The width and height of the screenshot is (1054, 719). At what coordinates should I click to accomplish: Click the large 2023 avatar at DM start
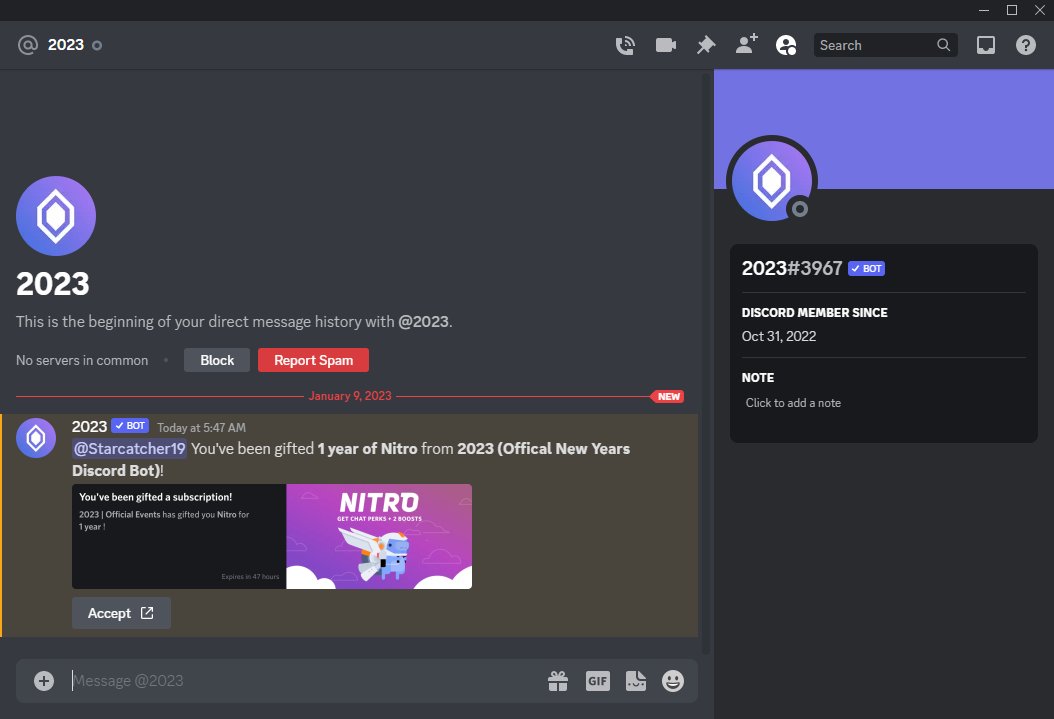(56, 216)
